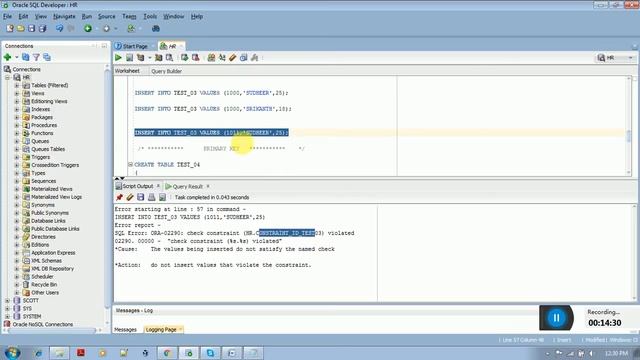640x360 pixels.
Task: Expand the Procedures node
Action: (17, 125)
